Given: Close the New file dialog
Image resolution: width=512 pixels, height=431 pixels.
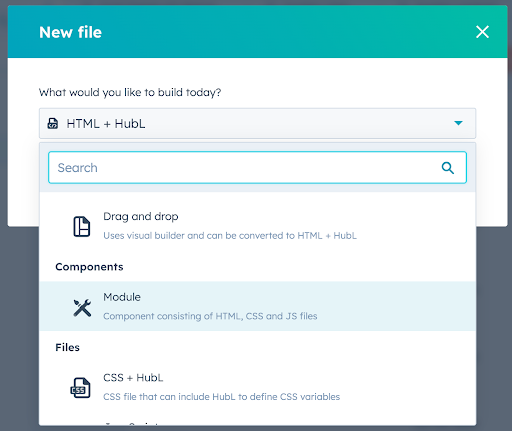Looking at the screenshot, I should (482, 32).
